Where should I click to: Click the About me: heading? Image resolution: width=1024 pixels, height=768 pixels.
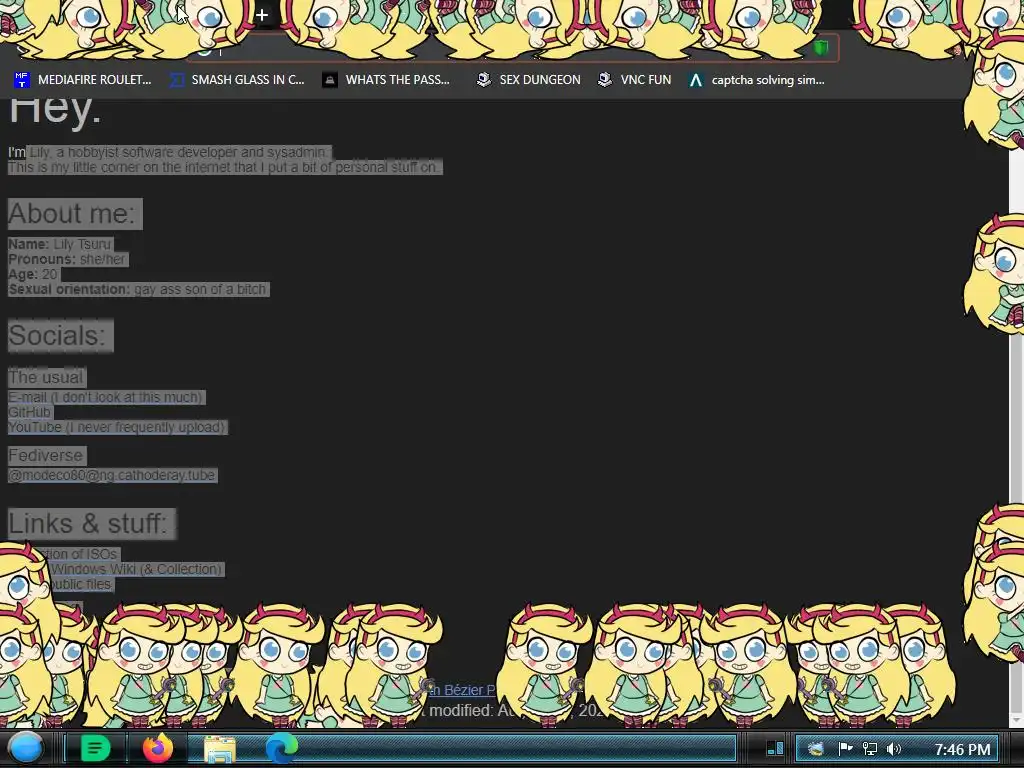tap(74, 214)
